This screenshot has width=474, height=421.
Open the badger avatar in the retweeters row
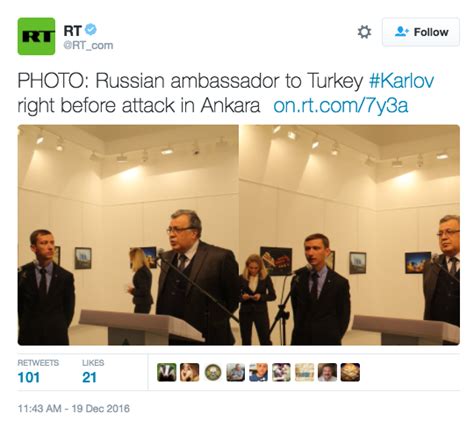point(167,372)
